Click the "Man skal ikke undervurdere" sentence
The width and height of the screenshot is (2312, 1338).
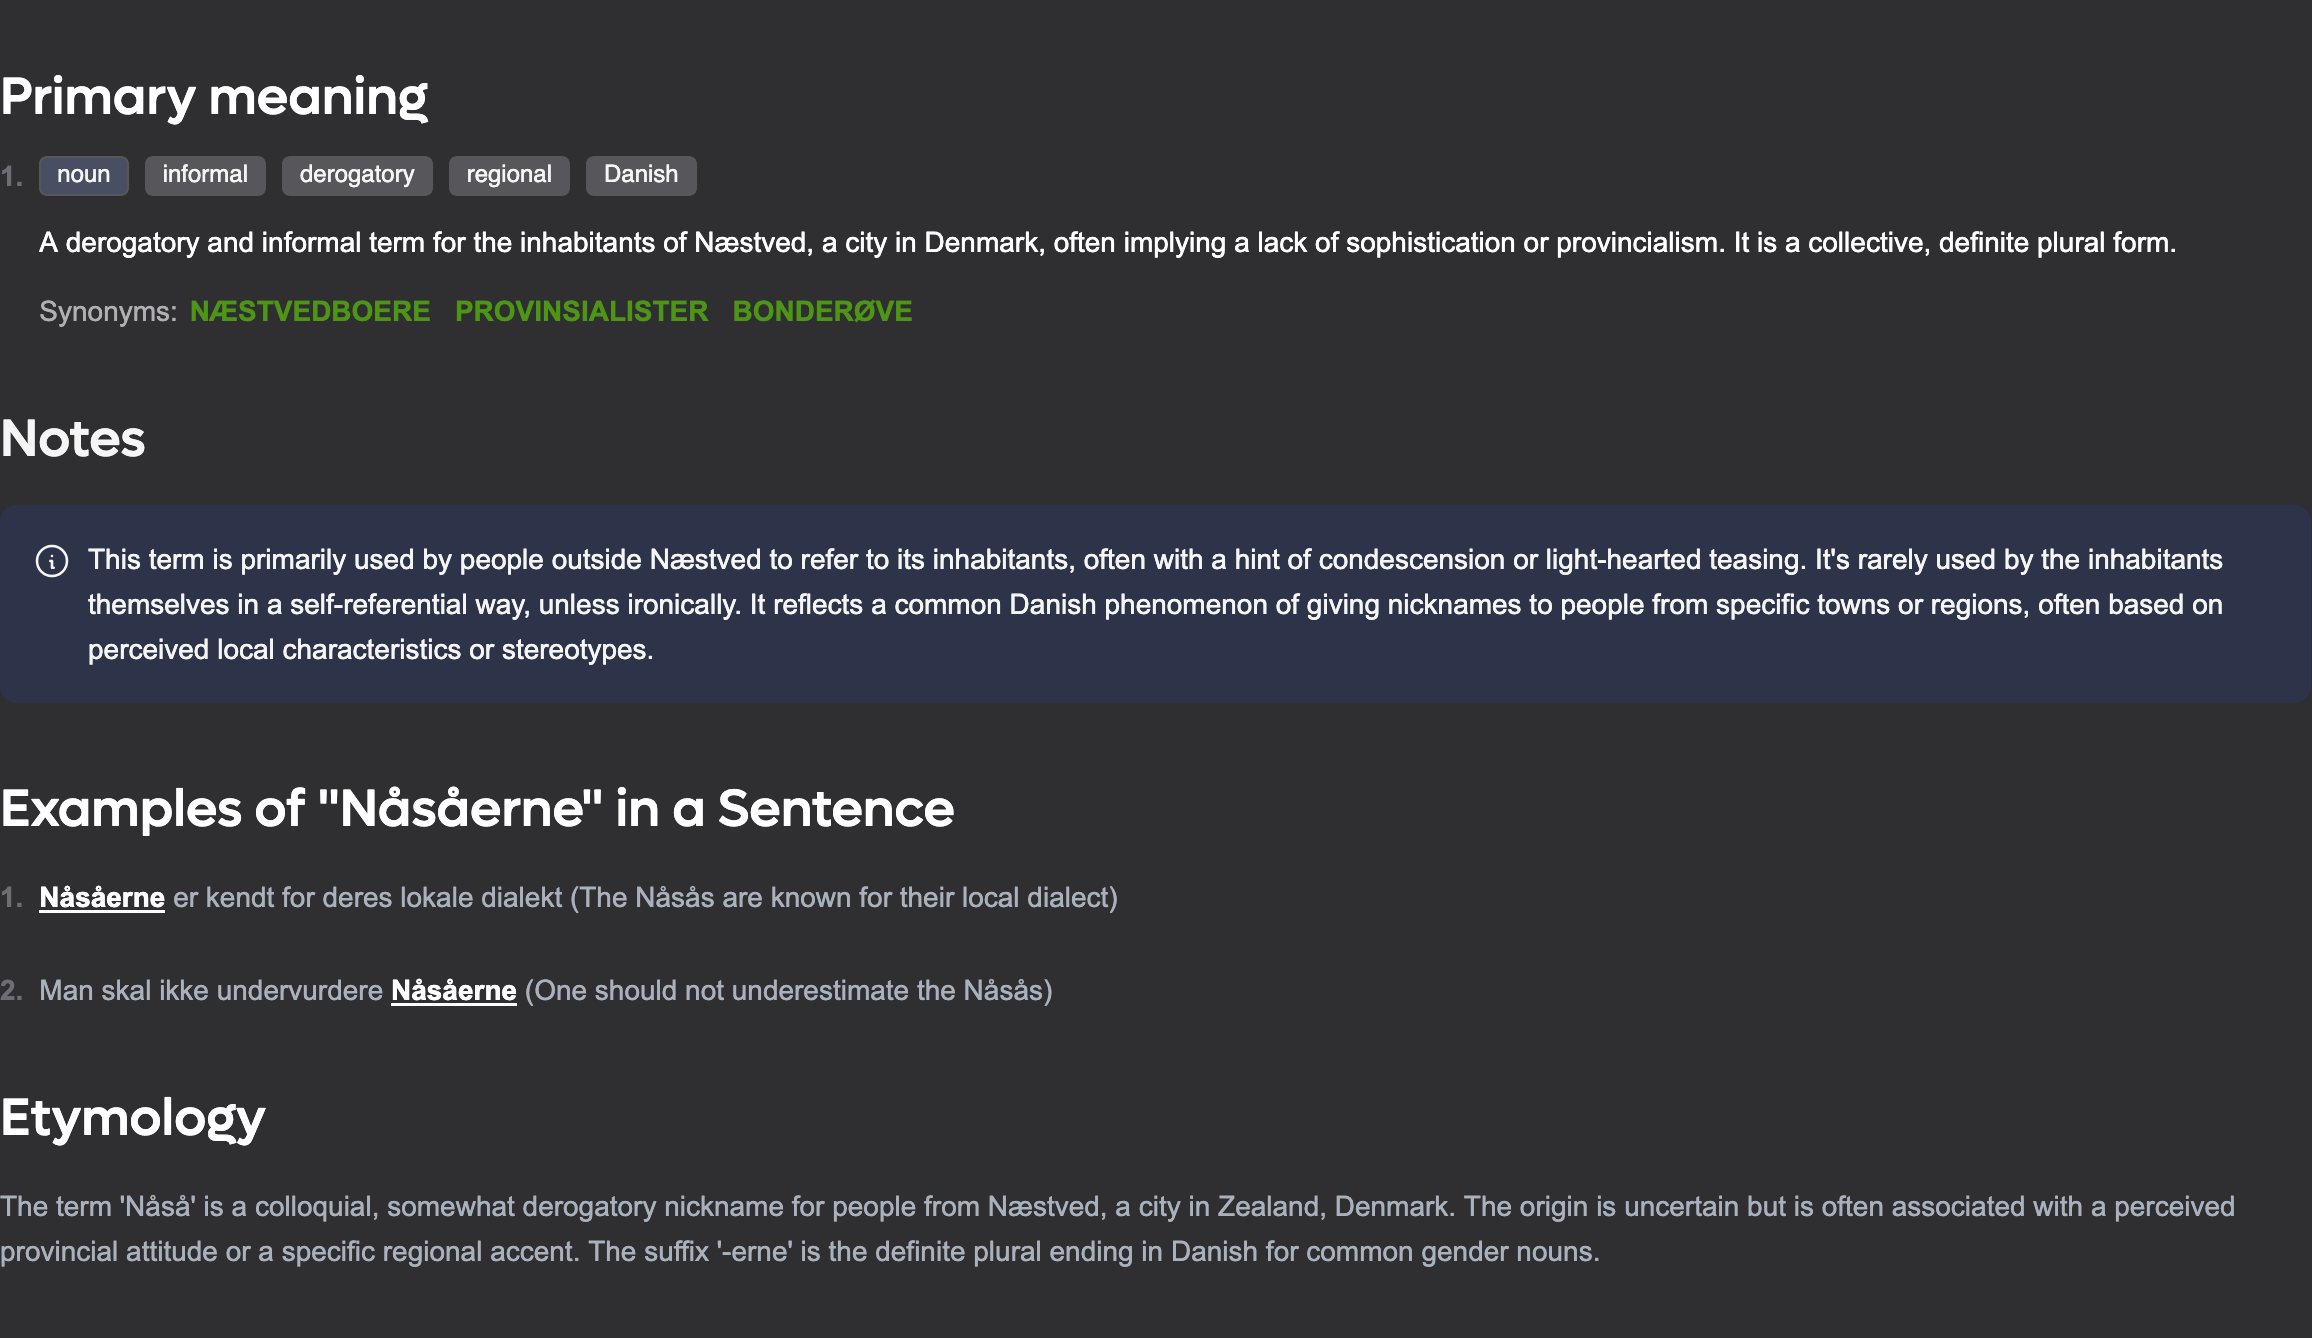[211, 990]
